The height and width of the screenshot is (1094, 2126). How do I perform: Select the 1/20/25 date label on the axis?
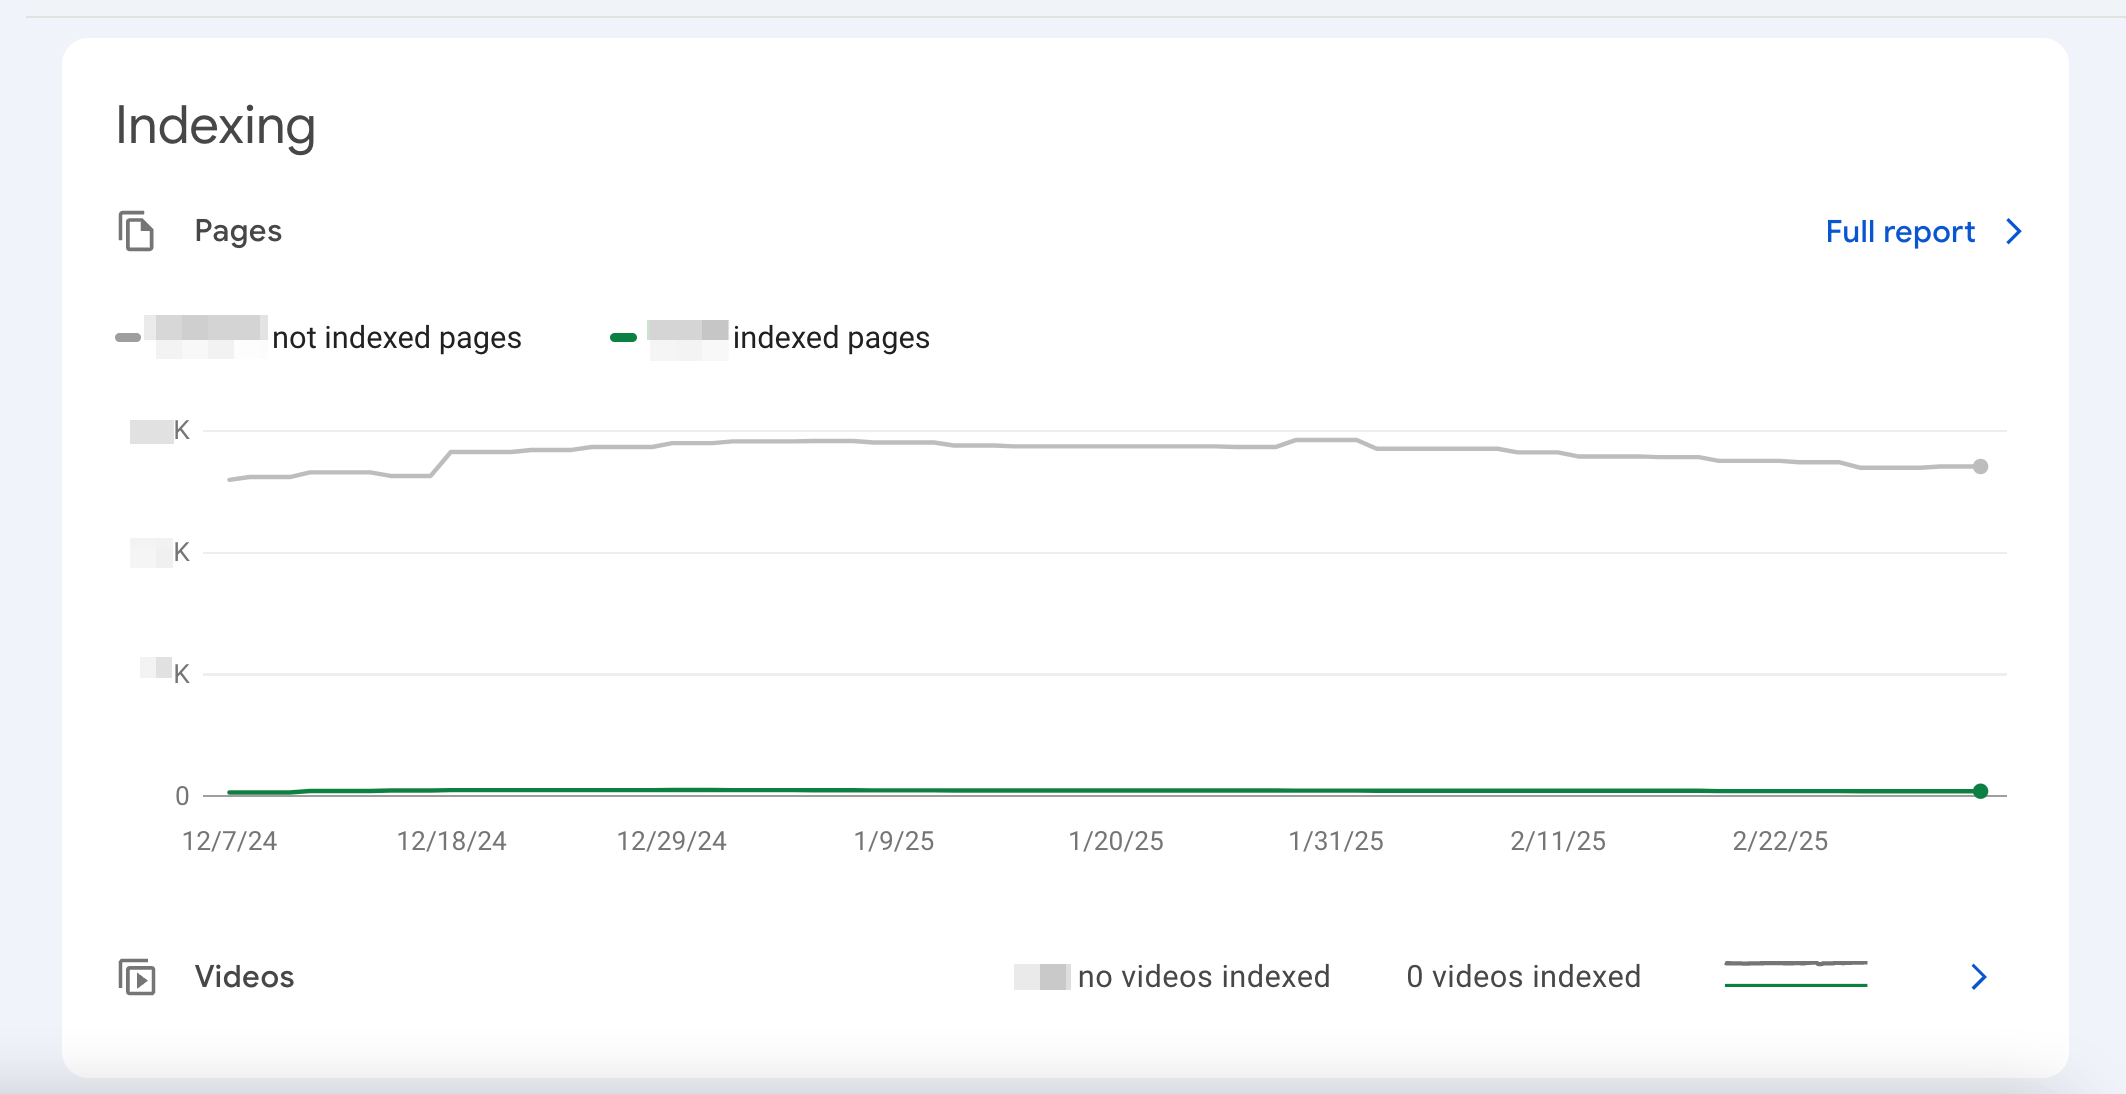tap(1115, 841)
